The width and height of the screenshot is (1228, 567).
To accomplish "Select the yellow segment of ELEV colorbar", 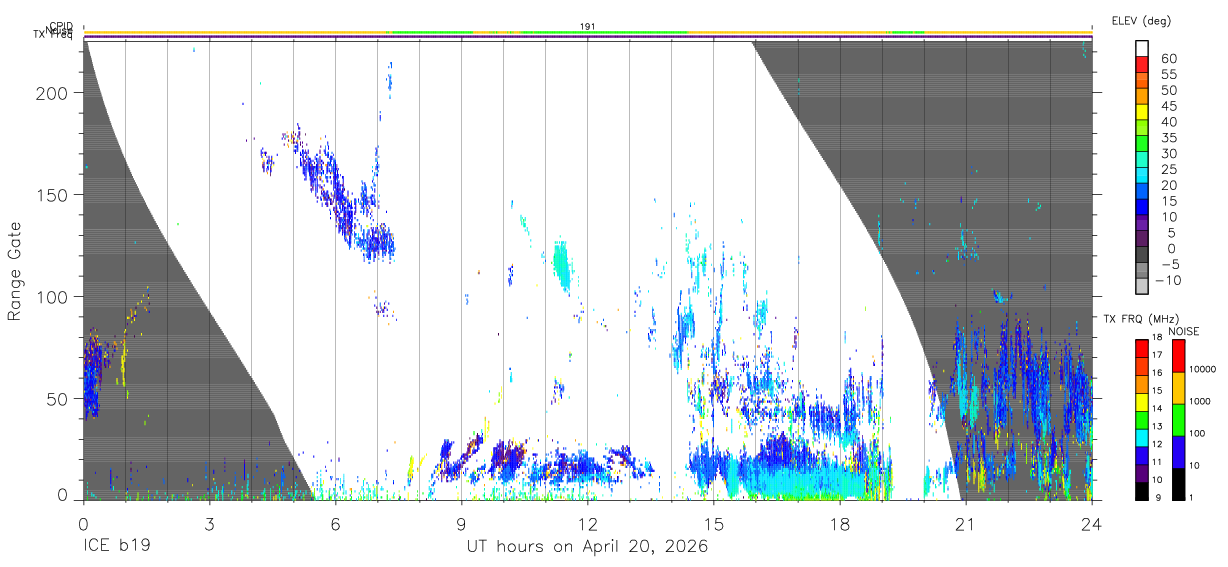I will pos(1142,111).
